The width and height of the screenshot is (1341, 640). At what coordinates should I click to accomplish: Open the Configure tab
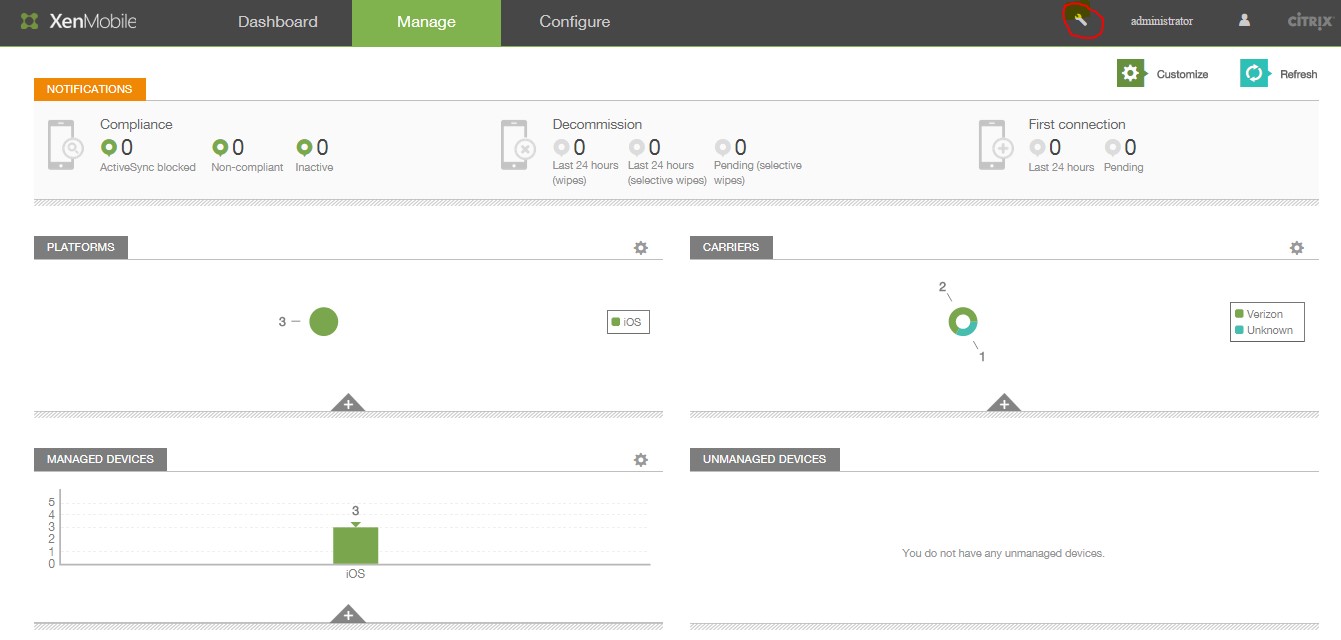[574, 22]
